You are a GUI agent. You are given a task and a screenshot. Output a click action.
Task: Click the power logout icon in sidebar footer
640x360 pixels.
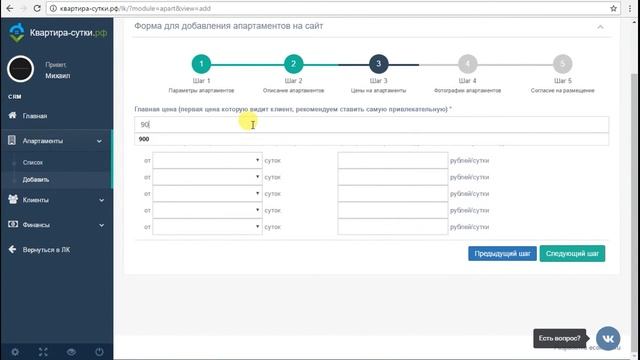tap(99, 352)
